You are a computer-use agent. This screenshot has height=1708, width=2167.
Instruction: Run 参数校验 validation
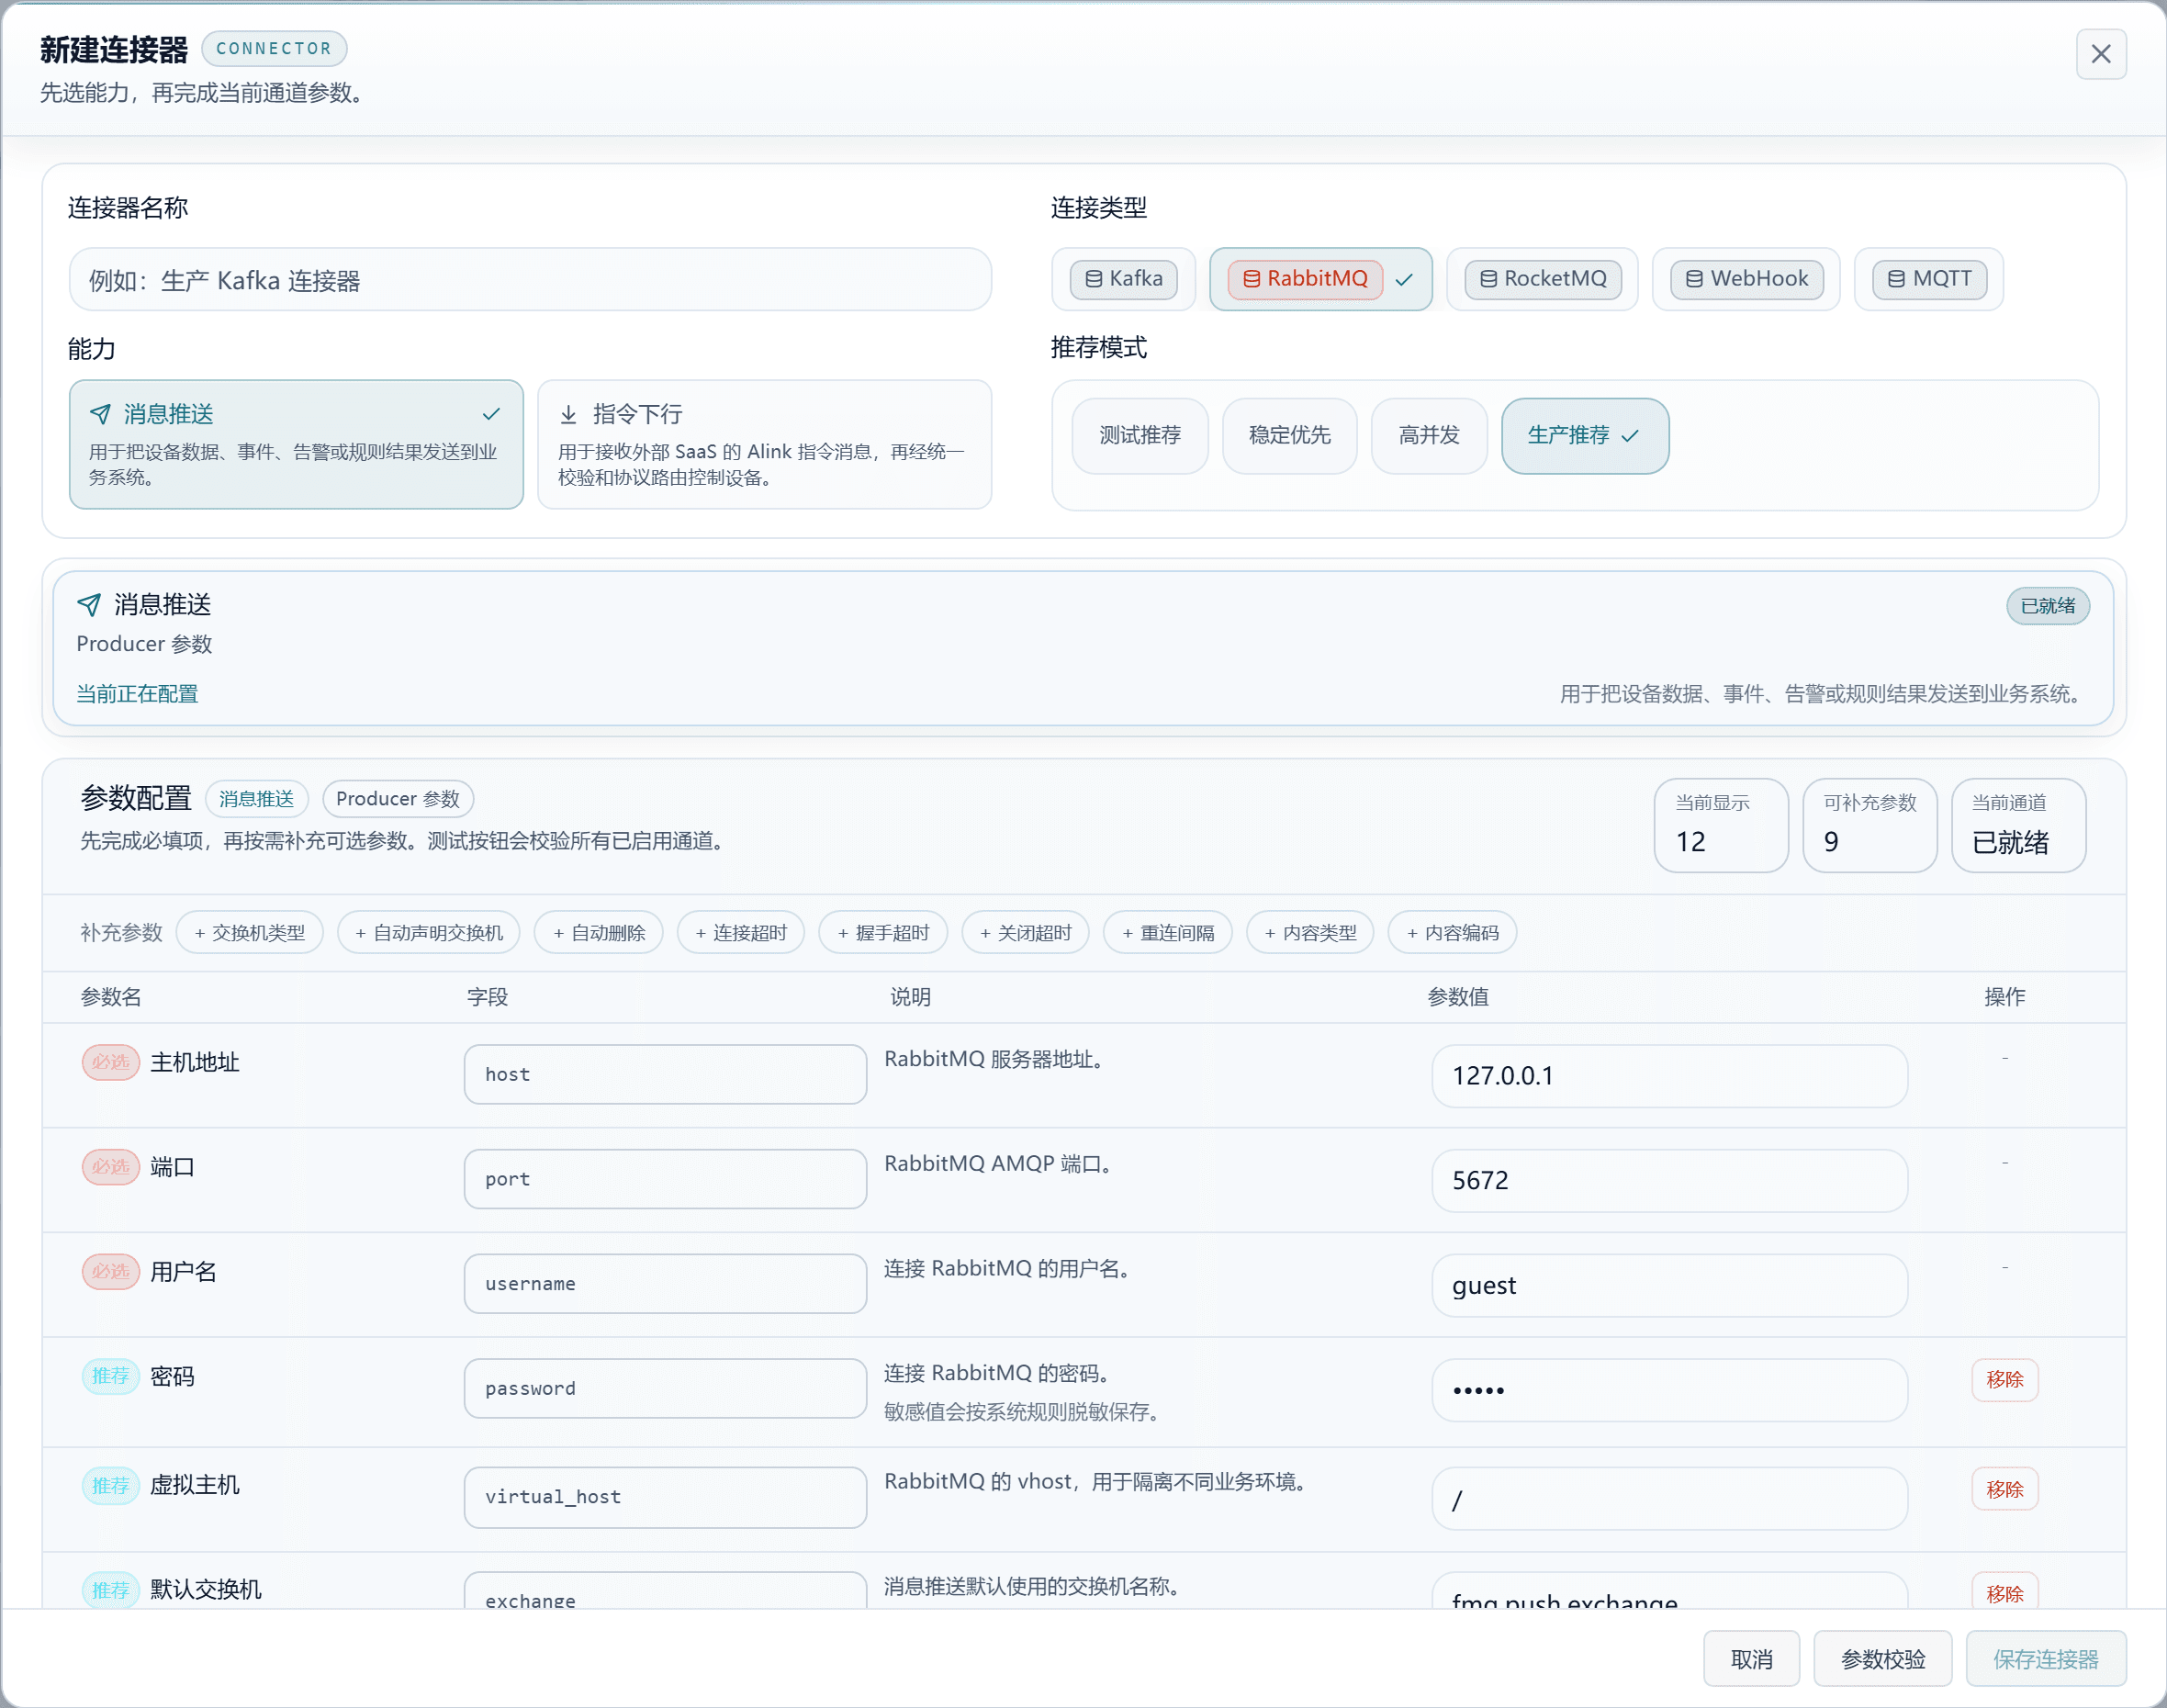[x=1882, y=1659]
